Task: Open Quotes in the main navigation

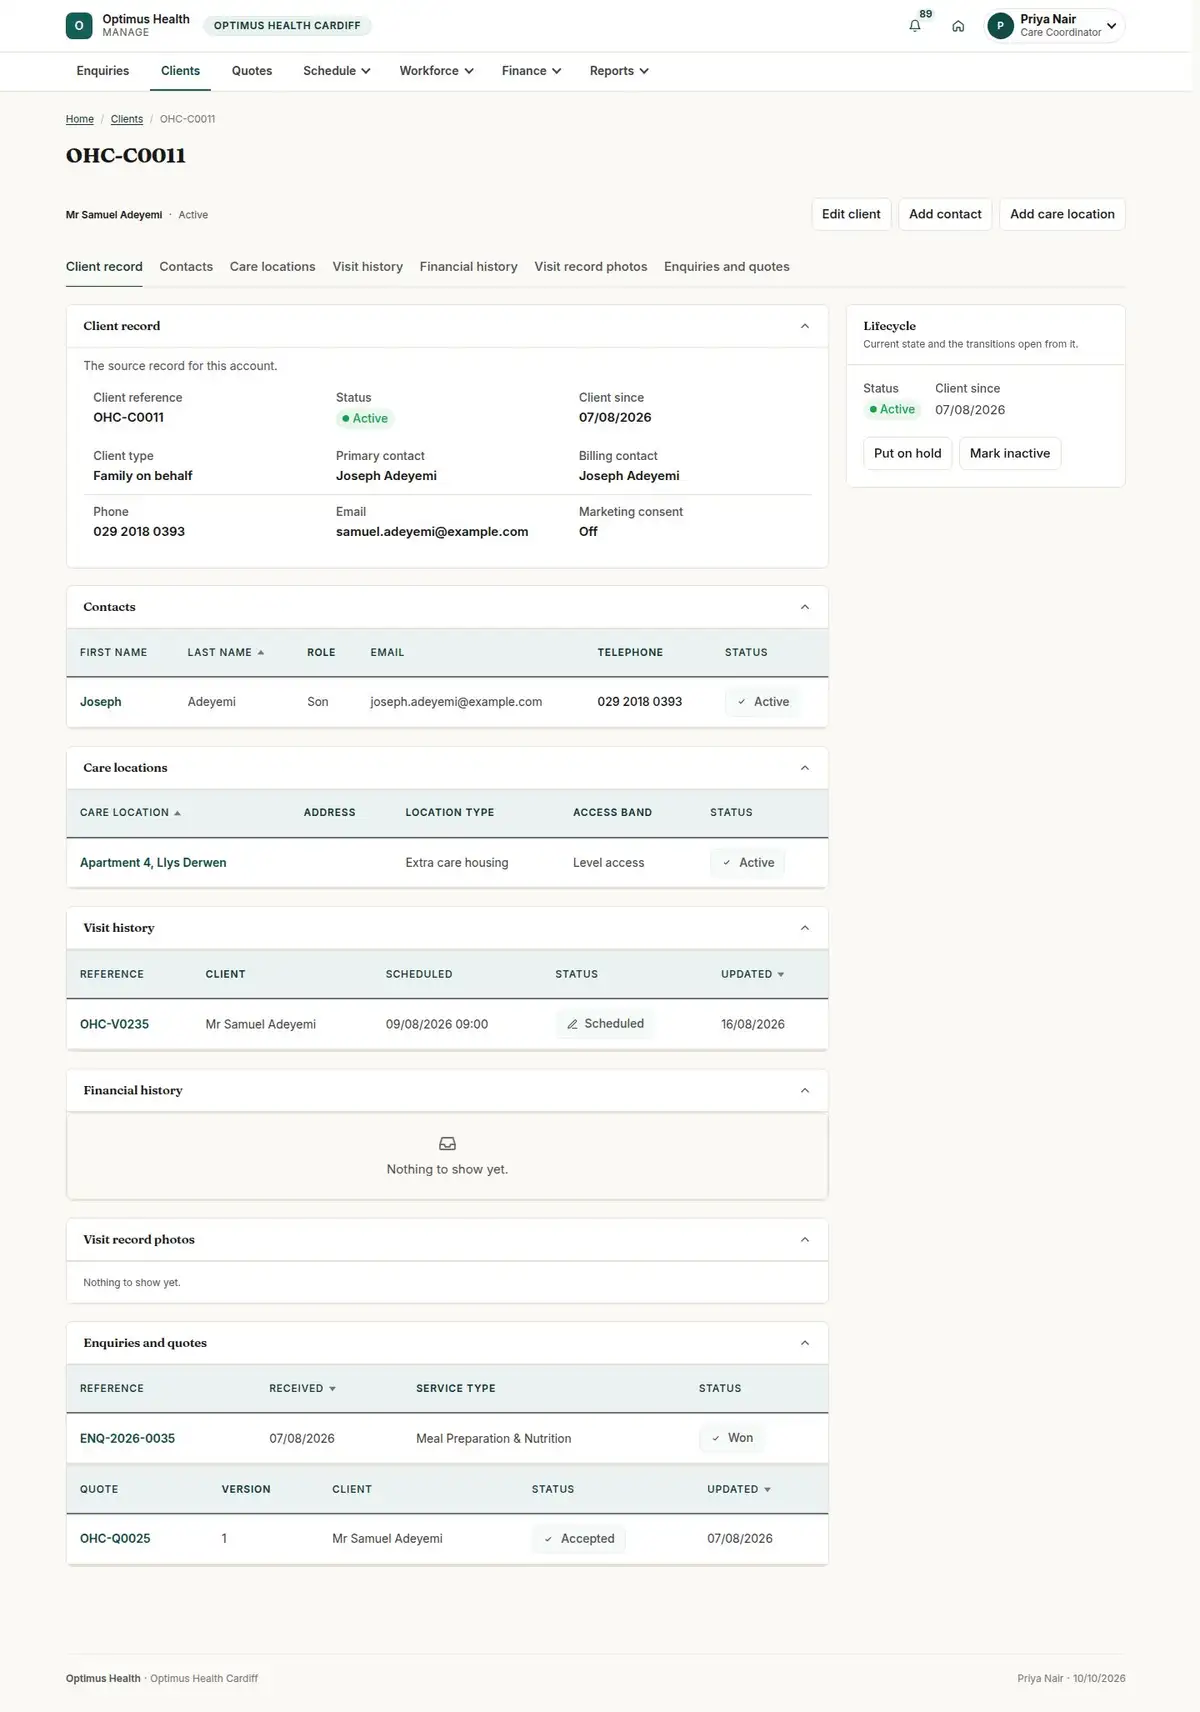Action: (x=252, y=71)
